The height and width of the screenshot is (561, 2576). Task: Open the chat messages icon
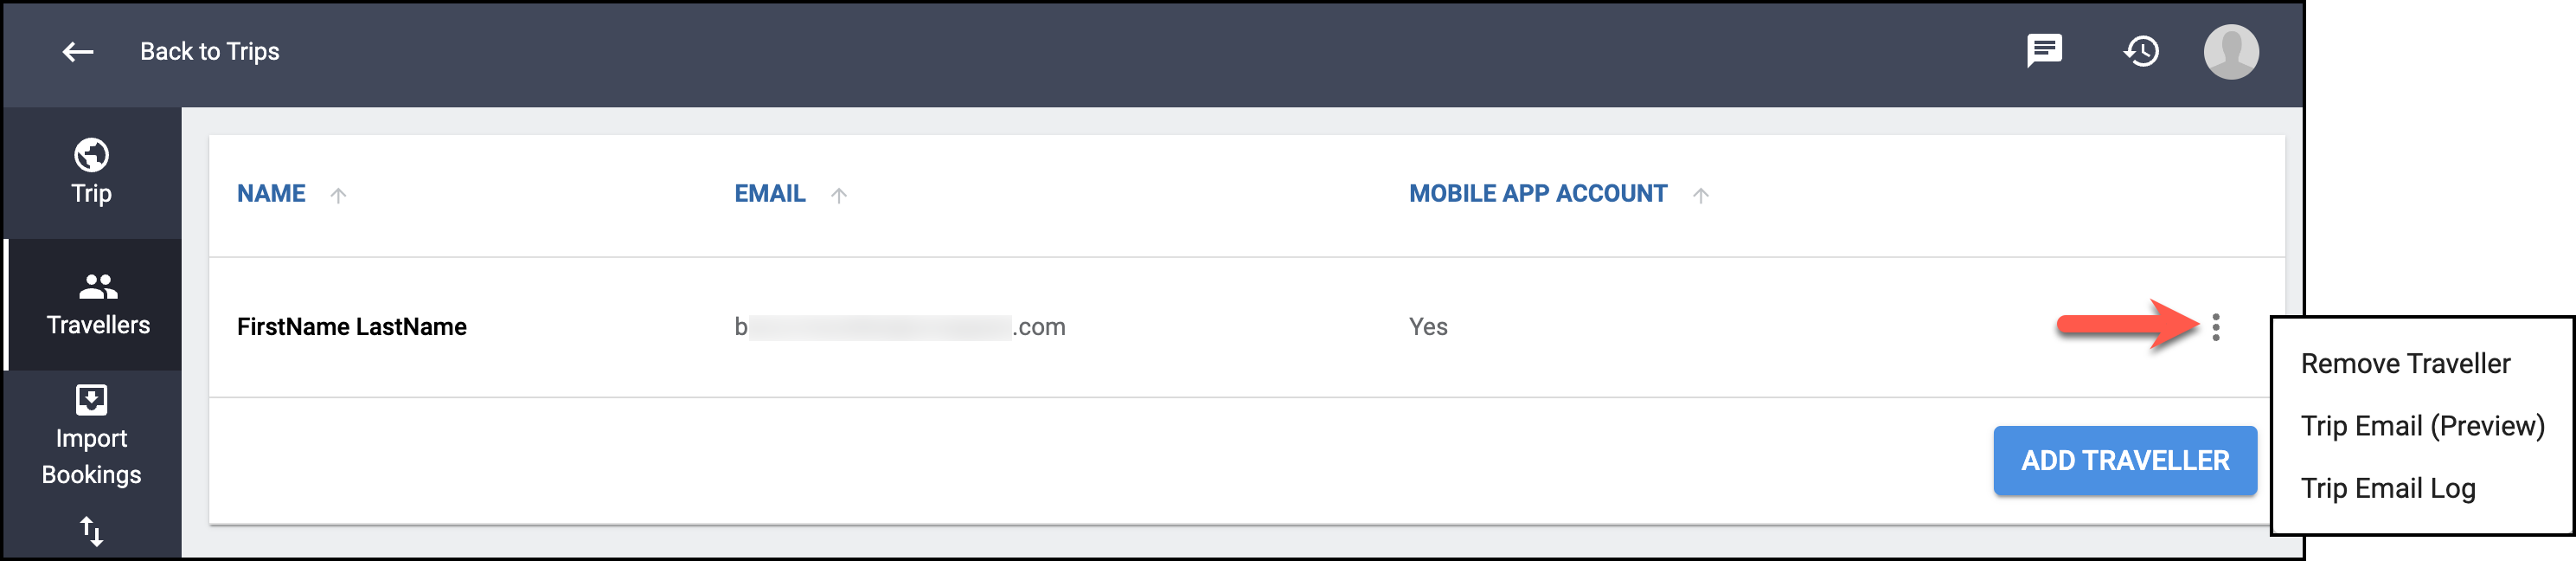point(2044,51)
